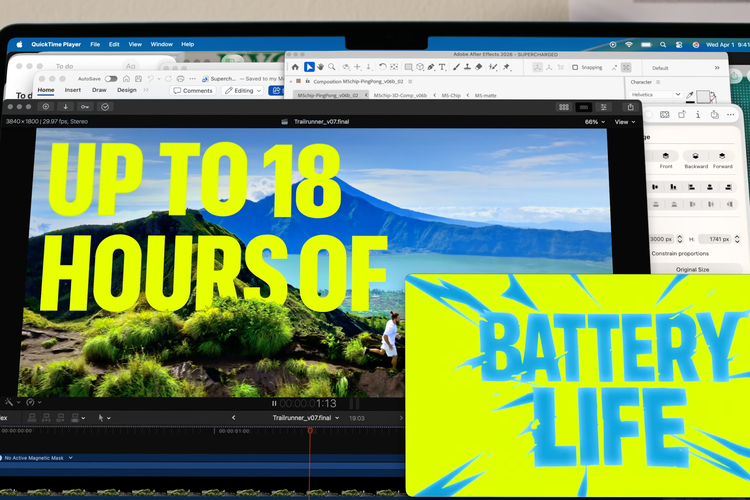Click the share icon in video window toolbar
This screenshot has width=750, height=500.
click(630, 107)
